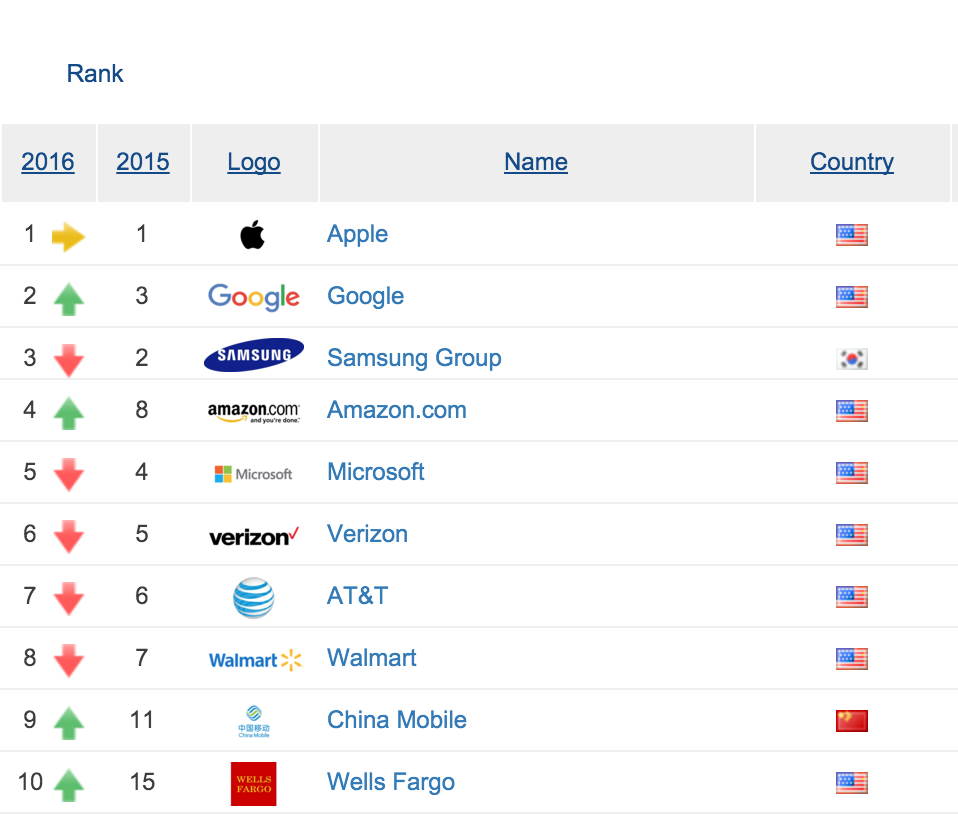Click the China Mobile logo
This screenshot has height=814, width=958.
(254, 722)
